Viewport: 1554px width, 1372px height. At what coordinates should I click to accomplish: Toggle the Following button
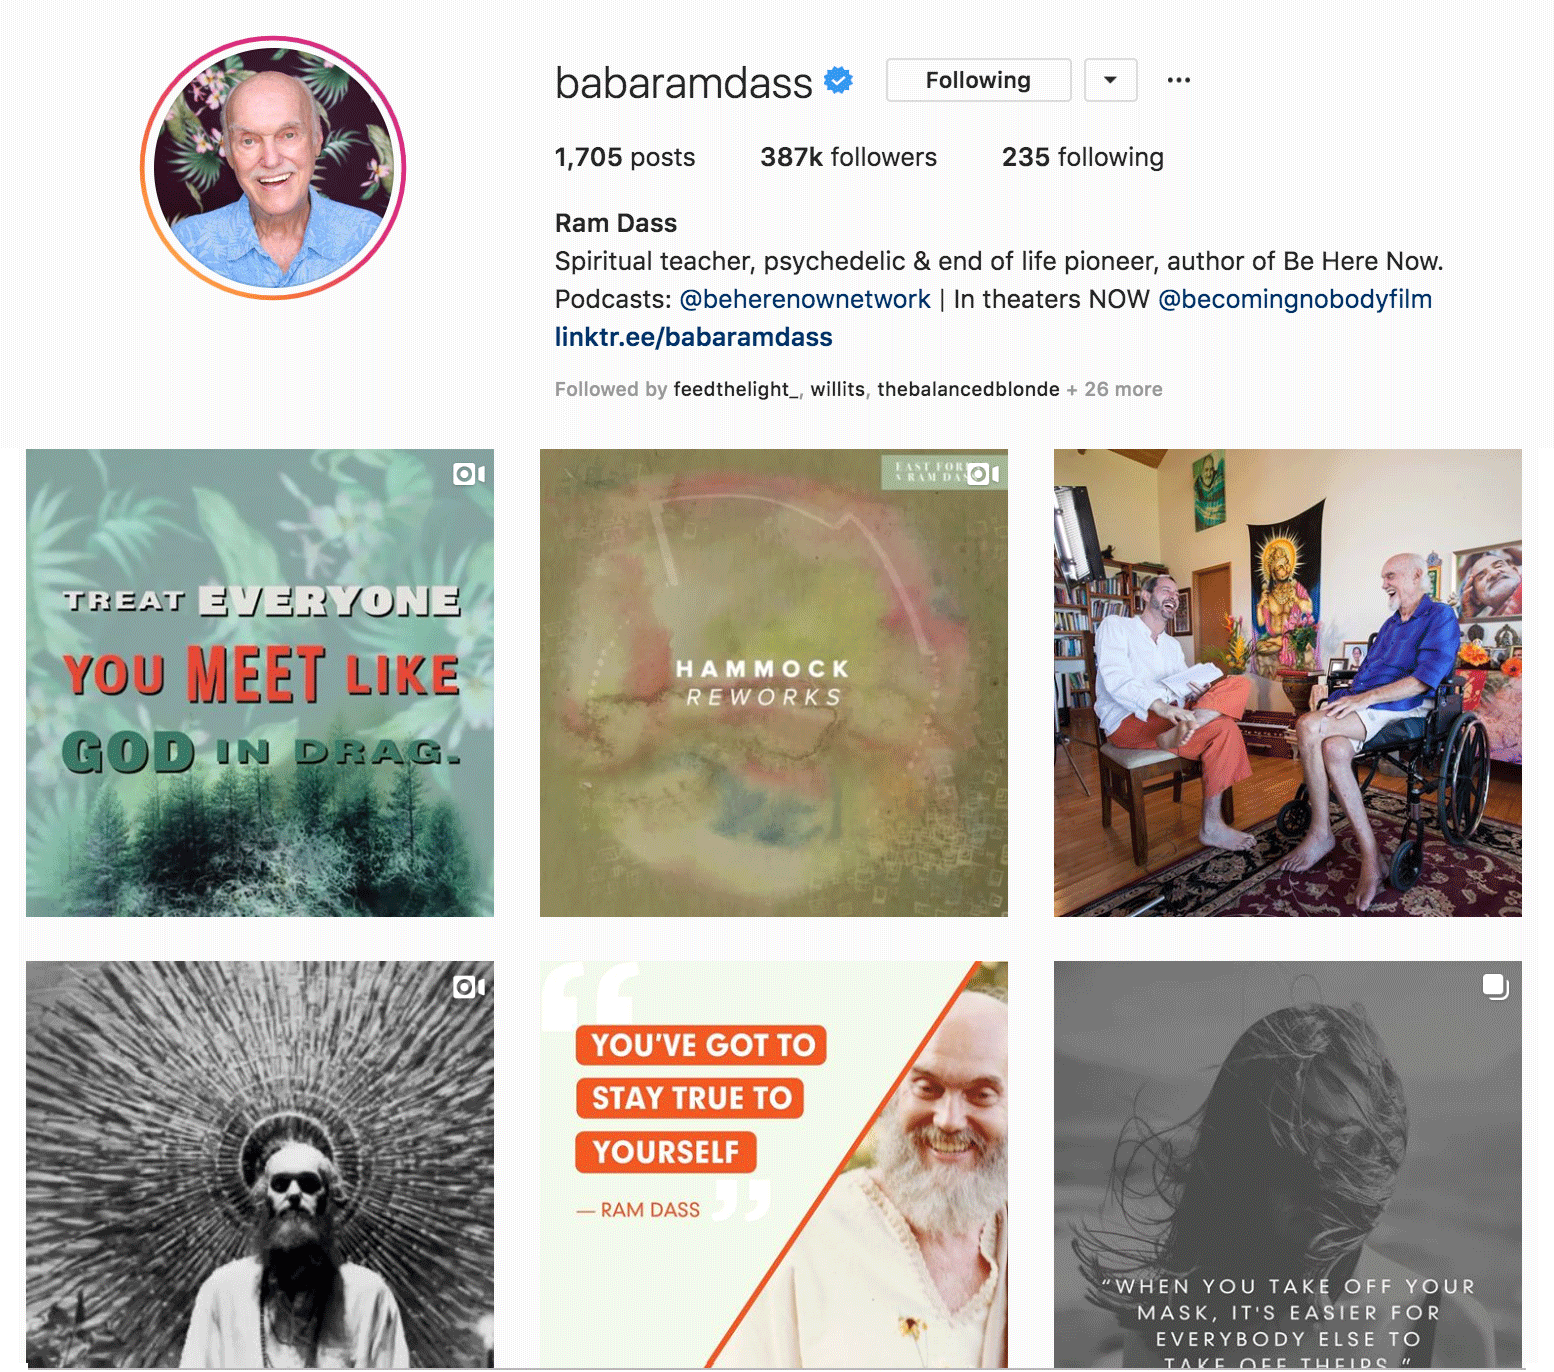coord(978,80)
